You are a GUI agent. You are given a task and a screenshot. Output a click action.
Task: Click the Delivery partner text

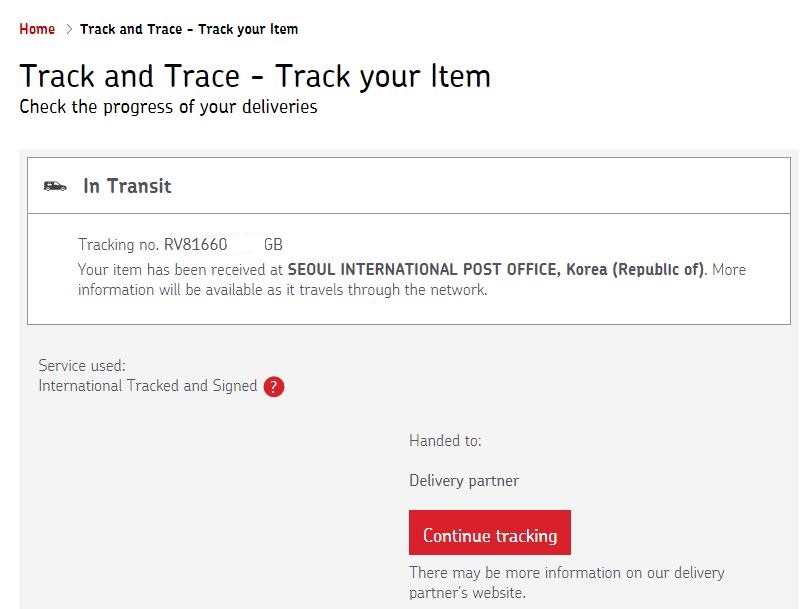point(464,481)
